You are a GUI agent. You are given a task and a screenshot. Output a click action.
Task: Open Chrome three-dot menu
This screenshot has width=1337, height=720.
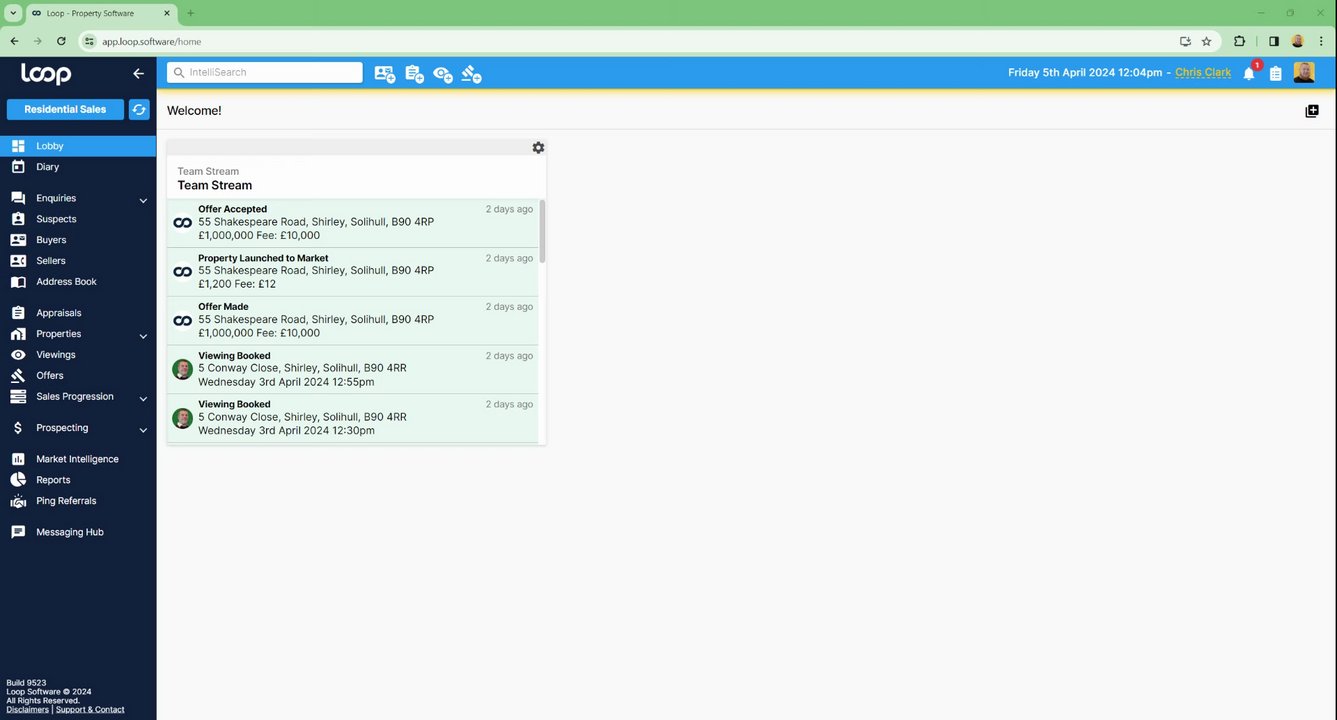(x=1322, y=41)
